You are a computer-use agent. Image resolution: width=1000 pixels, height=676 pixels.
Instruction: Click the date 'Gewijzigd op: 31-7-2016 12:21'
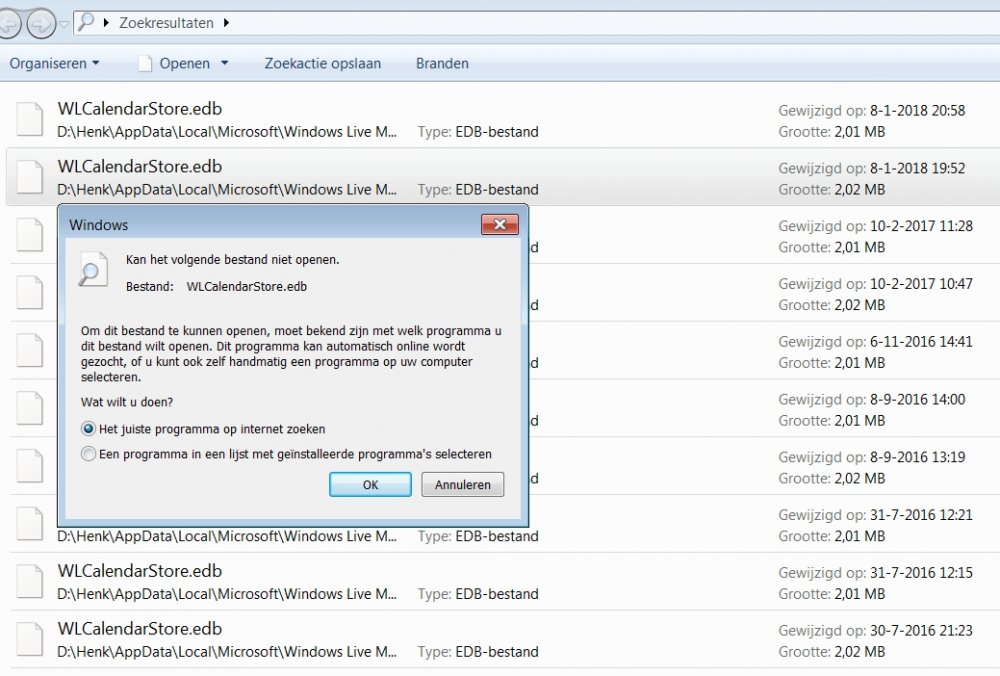[x=875, y=515]
